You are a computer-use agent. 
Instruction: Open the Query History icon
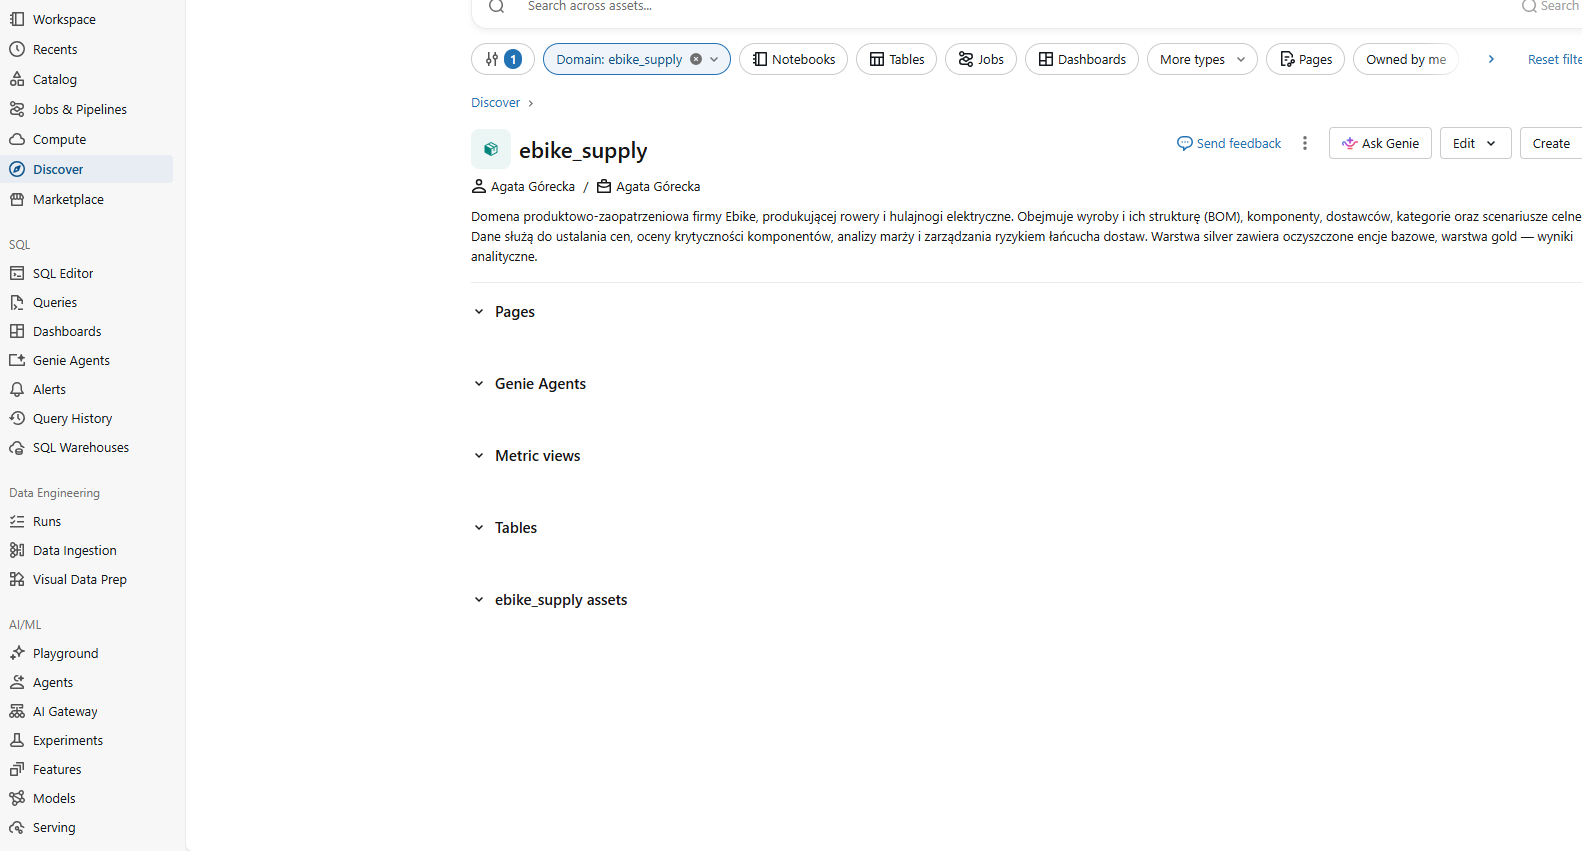pyautogui.click(x=17, y=418)
